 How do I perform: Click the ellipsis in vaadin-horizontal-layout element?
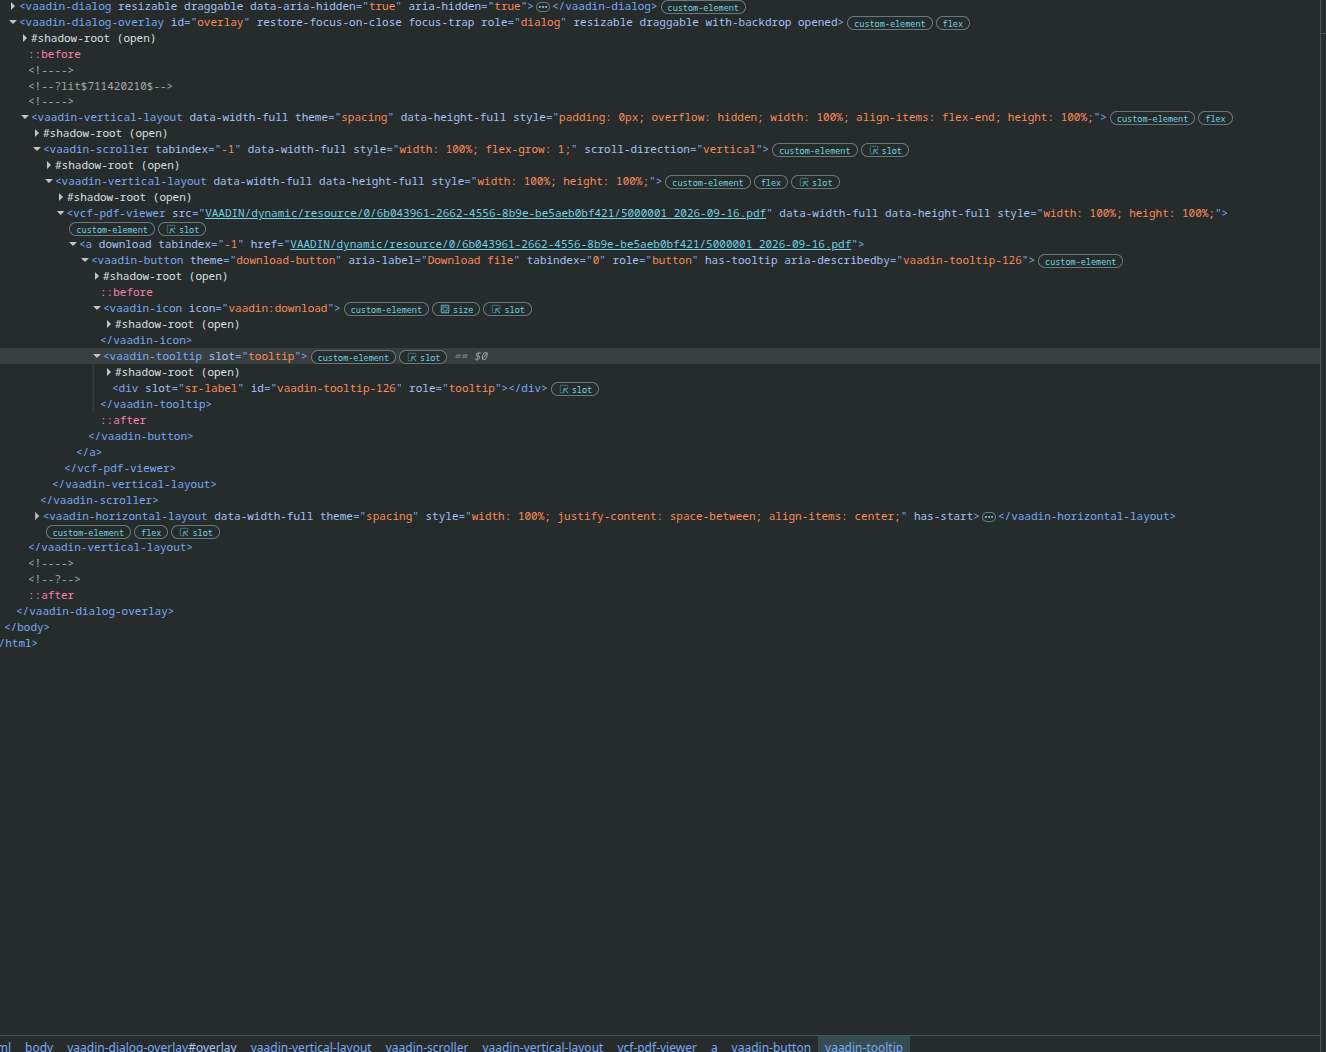click(x=989, y=517)
